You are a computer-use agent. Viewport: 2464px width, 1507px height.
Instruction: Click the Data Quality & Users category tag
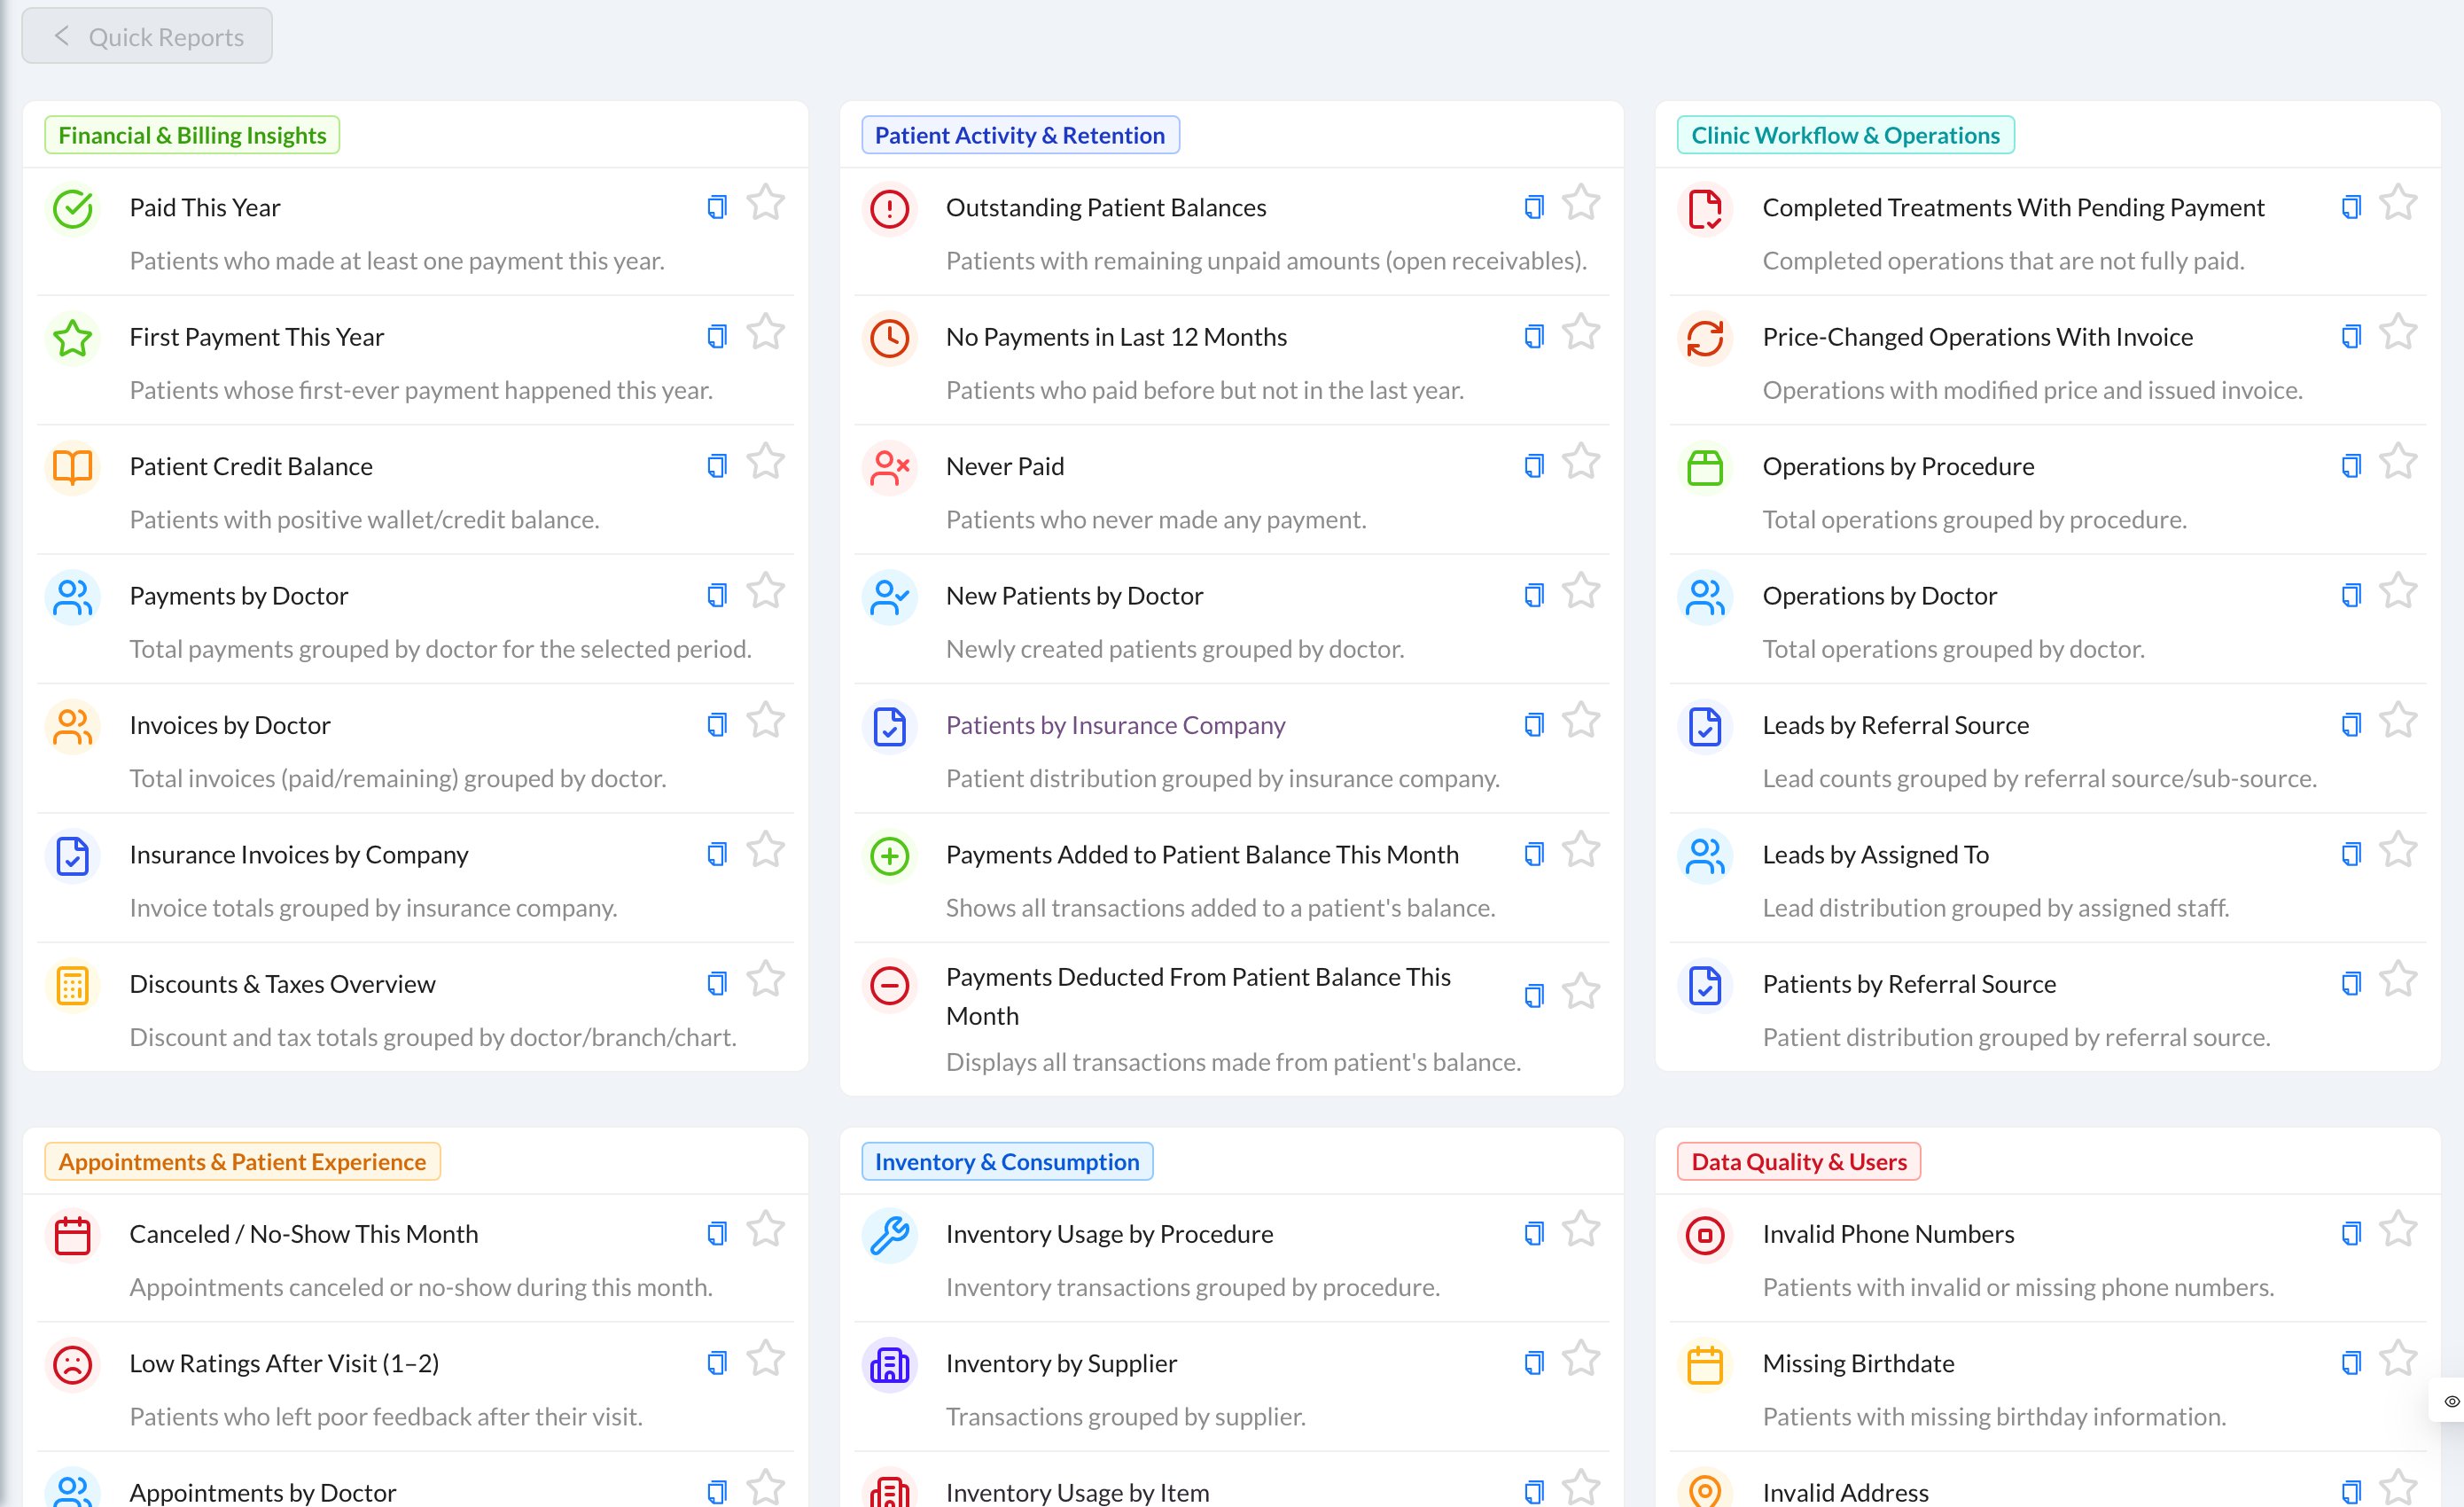pos(1798,1161)
